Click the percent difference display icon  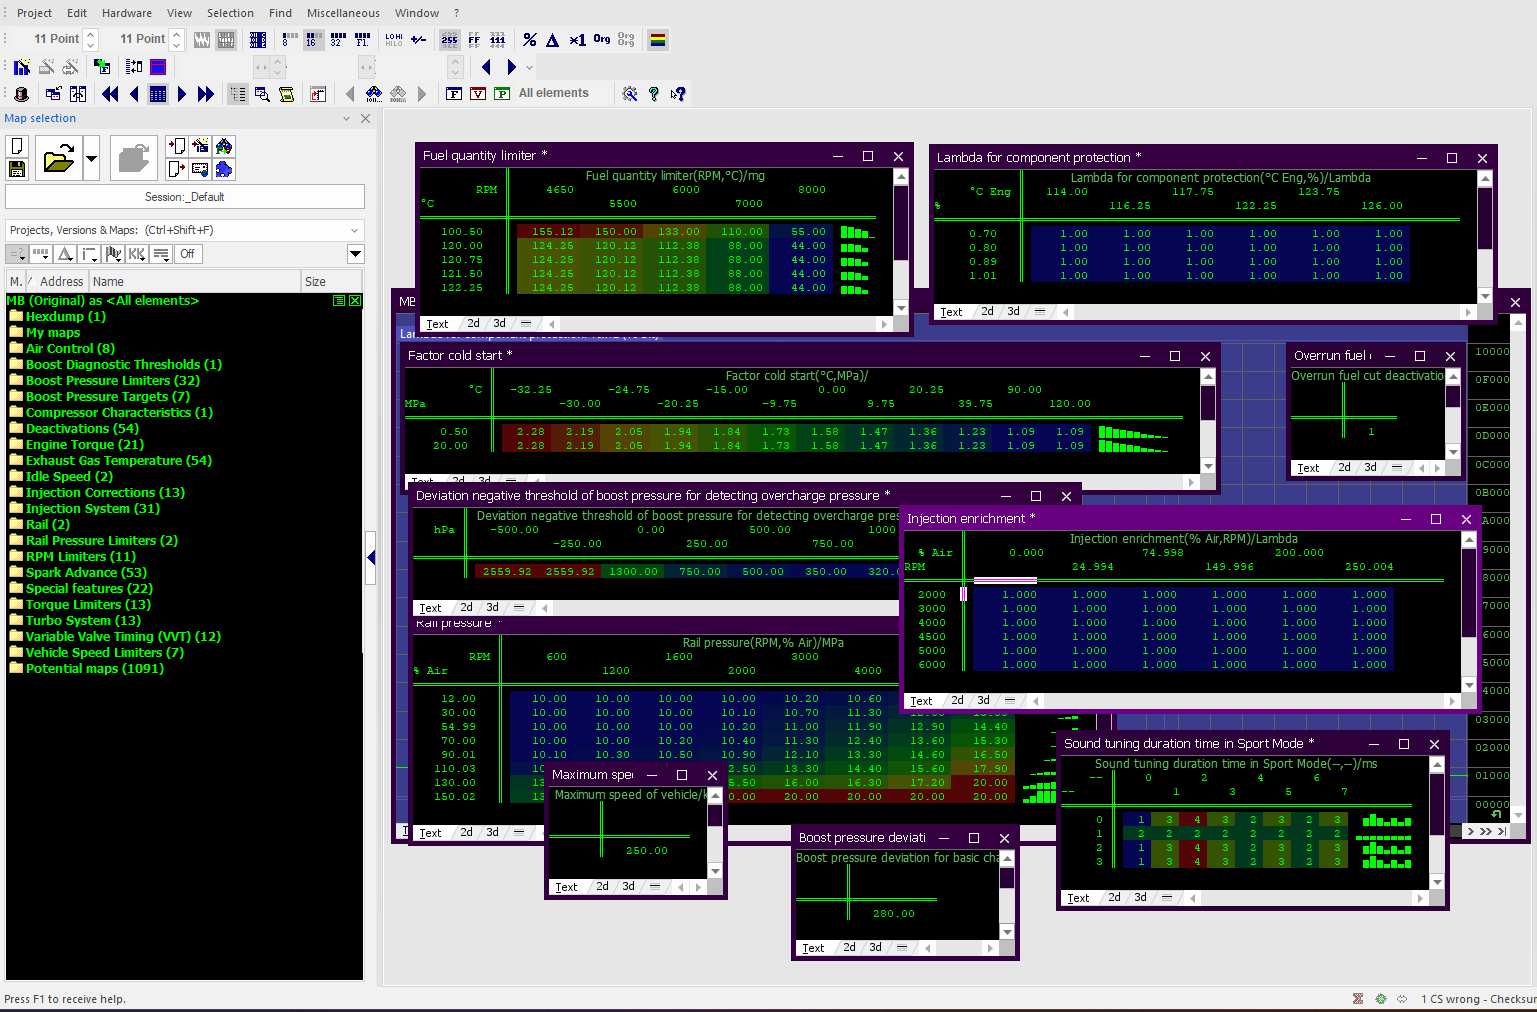(530, 40)
